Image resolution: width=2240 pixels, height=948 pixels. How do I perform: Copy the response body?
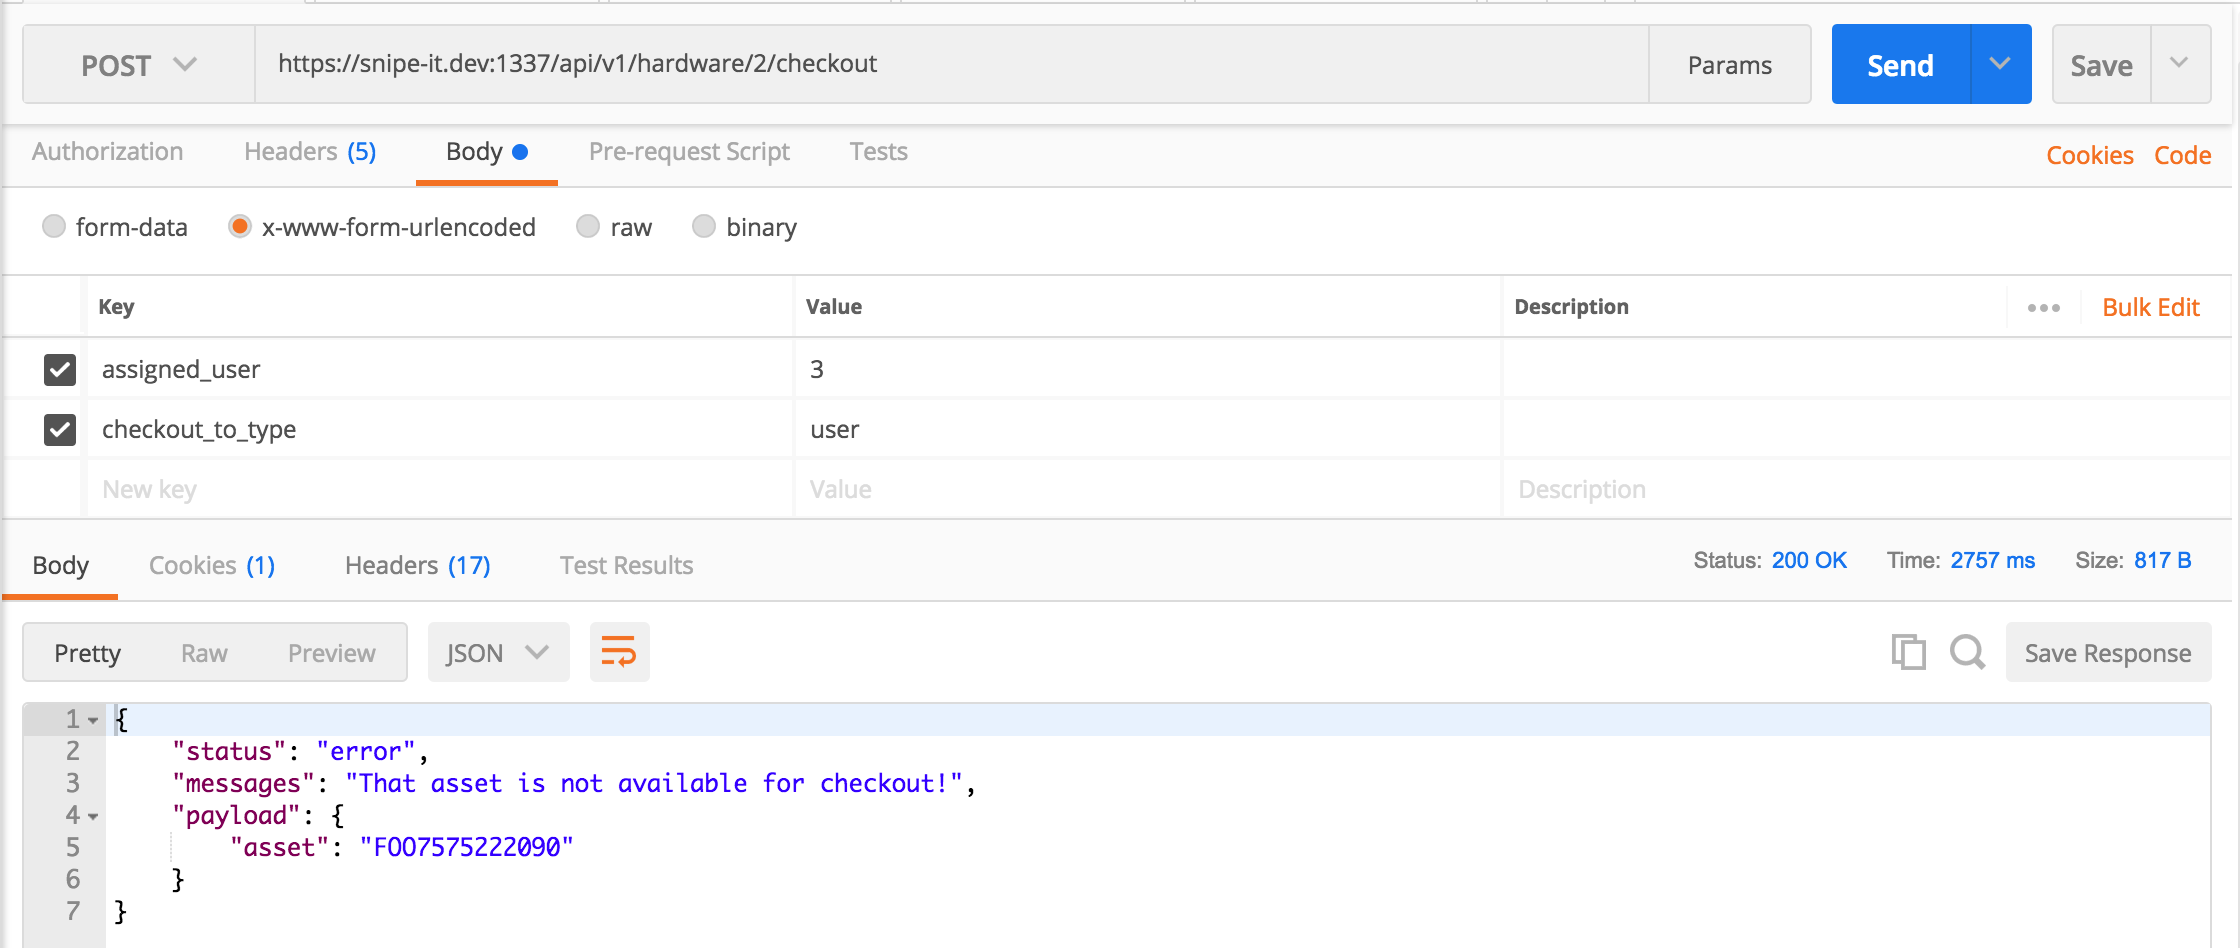pos(1908,652)
